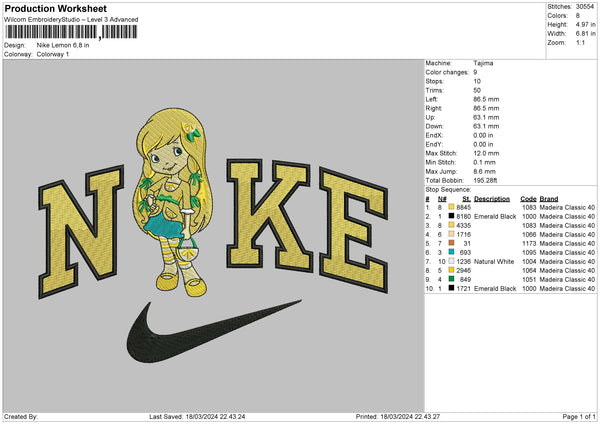Select the embroidered letter K
Viewport: 600px width, 424px height.
coord(263,214)
